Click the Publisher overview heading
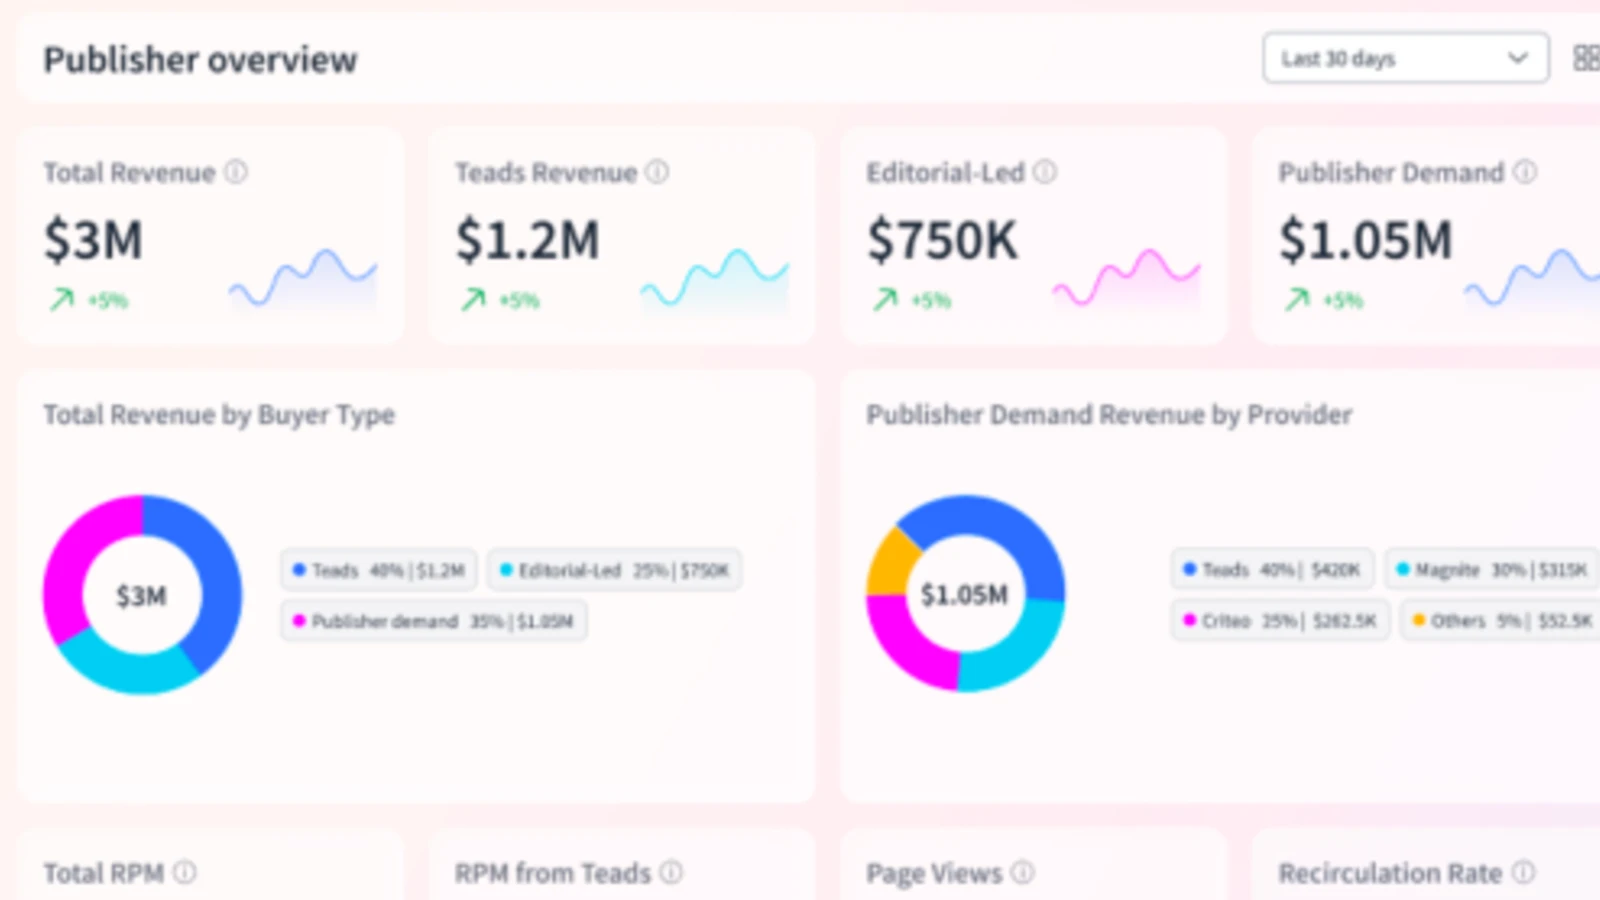The image size is (1600, 900). (200, 60)
